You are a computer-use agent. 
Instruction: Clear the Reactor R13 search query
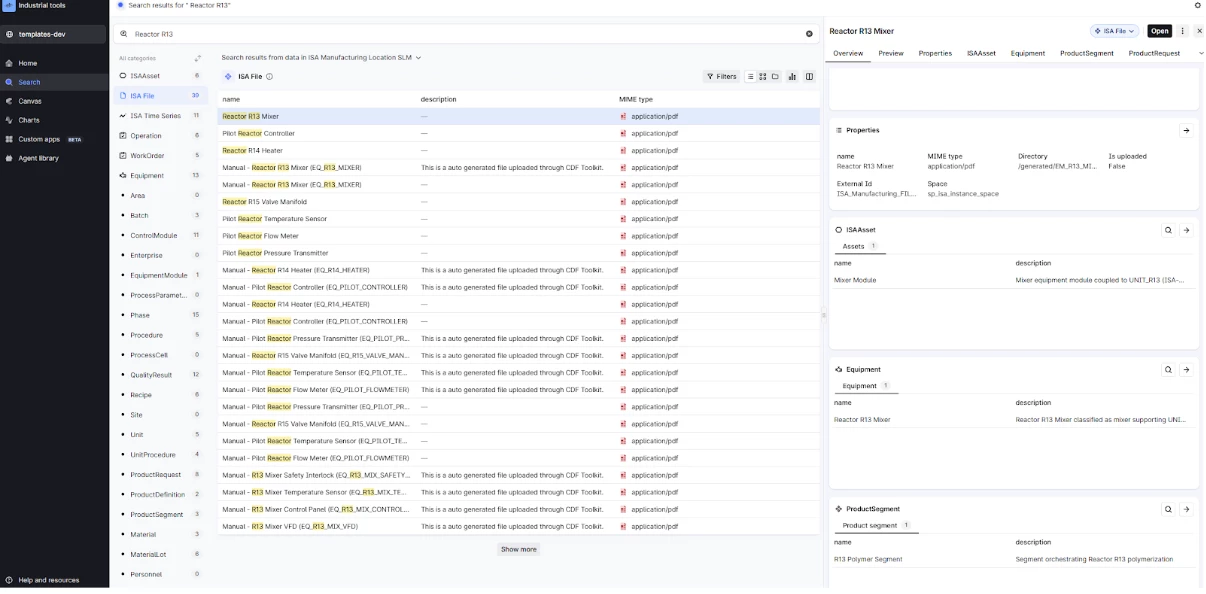click(809, 34)
